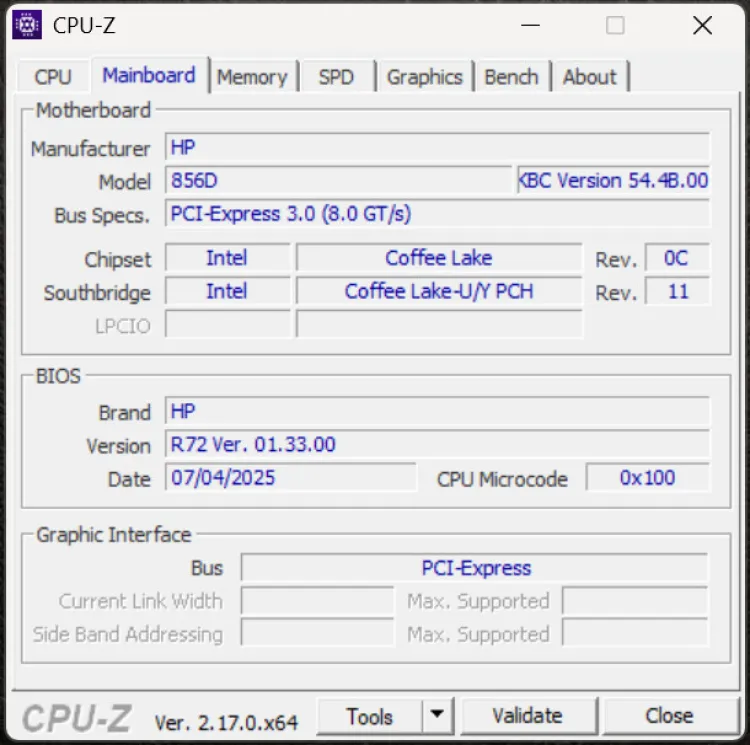Click the Manufacturer field showing HP
Viewport: 750px width, 745px height.
pyautogui.click(x=437, y=148)
